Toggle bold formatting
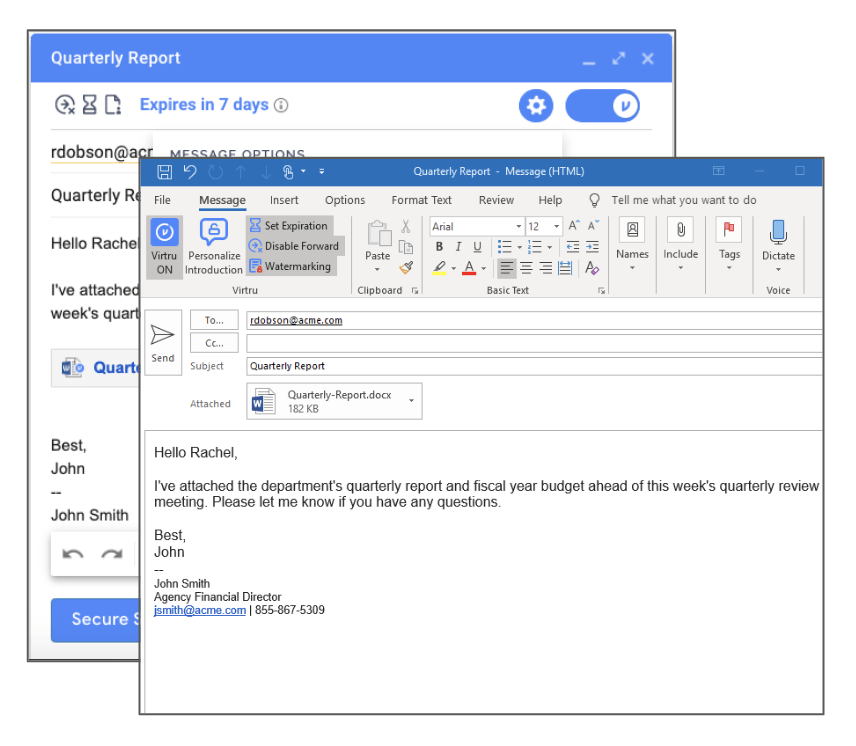 (439, 247)
